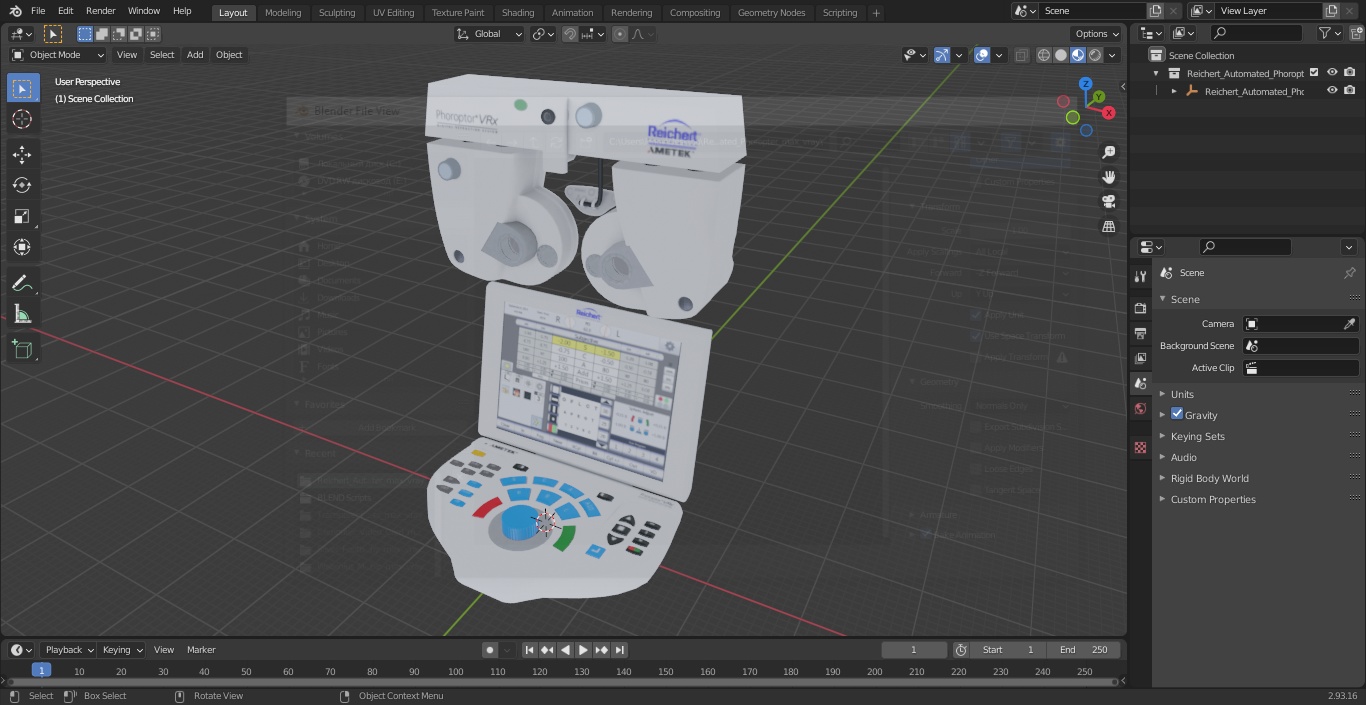The height and width of the screenshot is (705, 1366).
Task: Open Global transform orientation dropdown
Action: 489,34
